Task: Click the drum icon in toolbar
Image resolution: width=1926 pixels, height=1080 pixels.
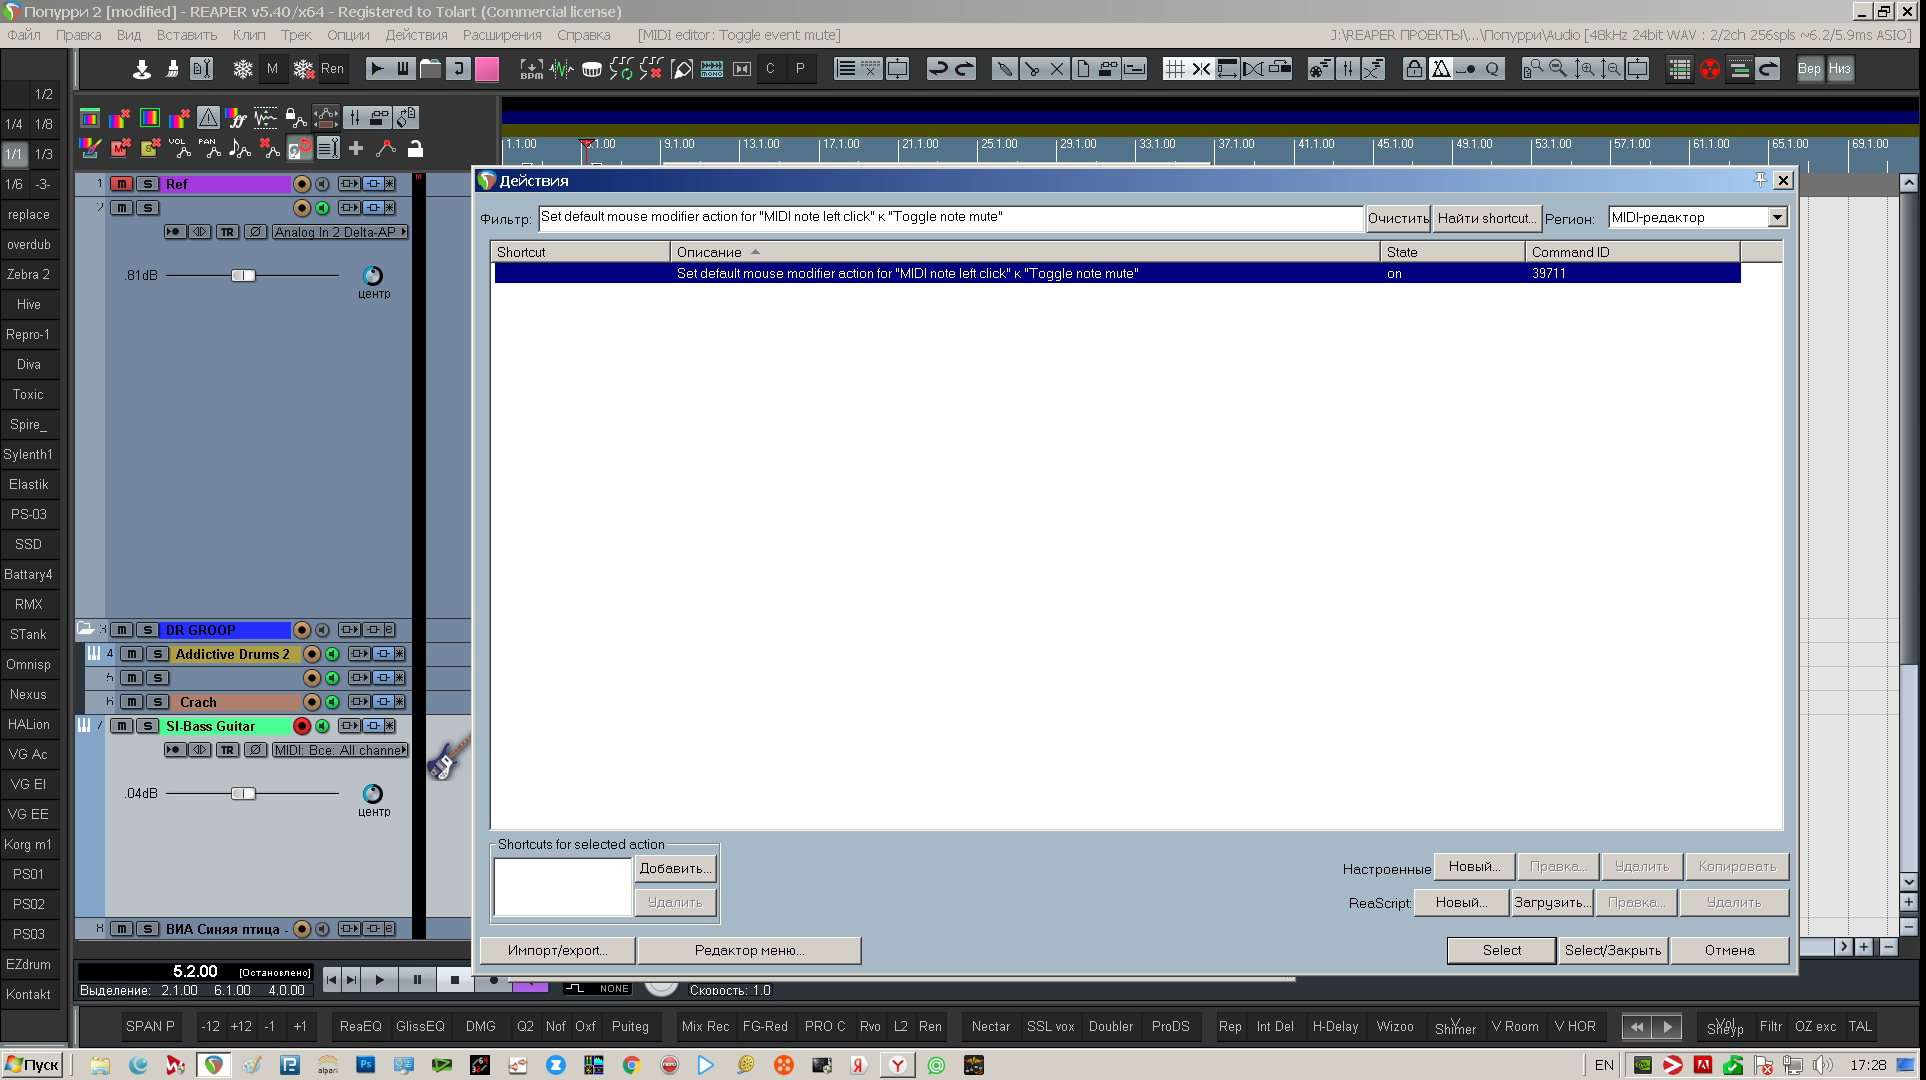Action: 591,69
